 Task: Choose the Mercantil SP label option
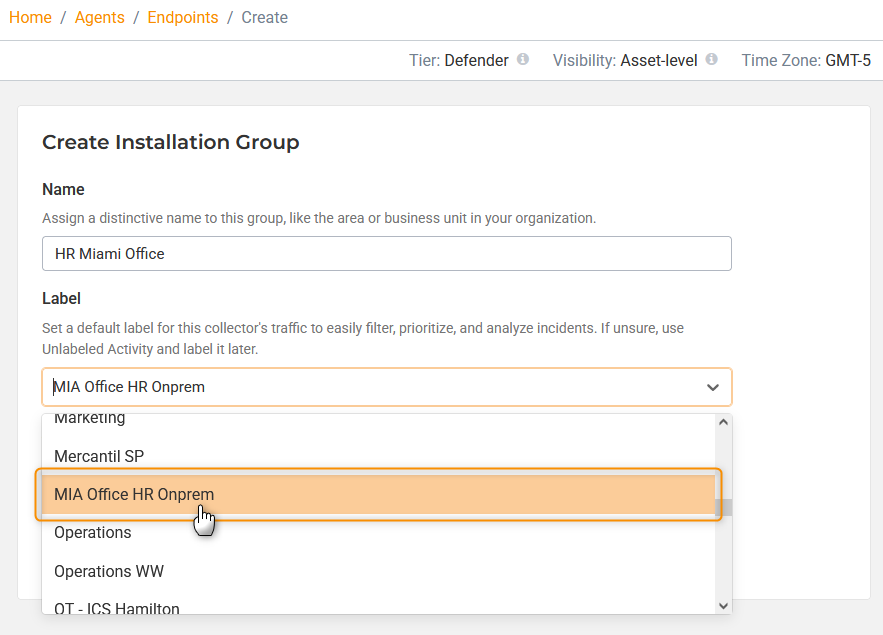pos(99,456)
